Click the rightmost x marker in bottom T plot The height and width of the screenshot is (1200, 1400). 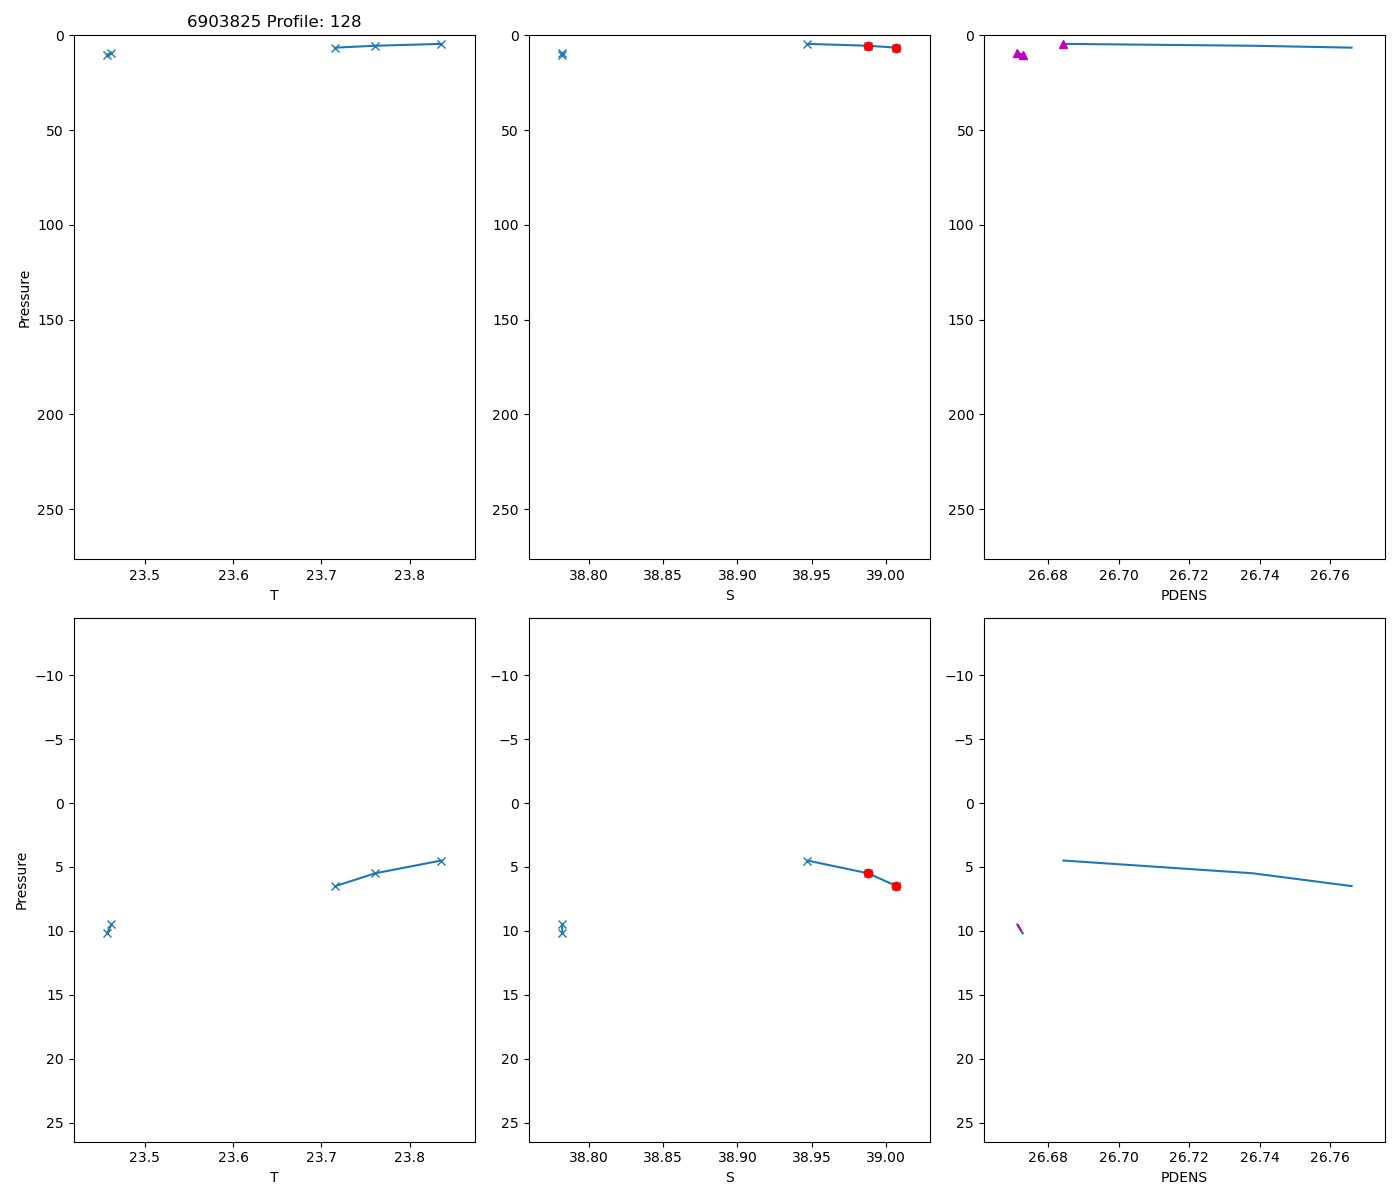point(440,861)
